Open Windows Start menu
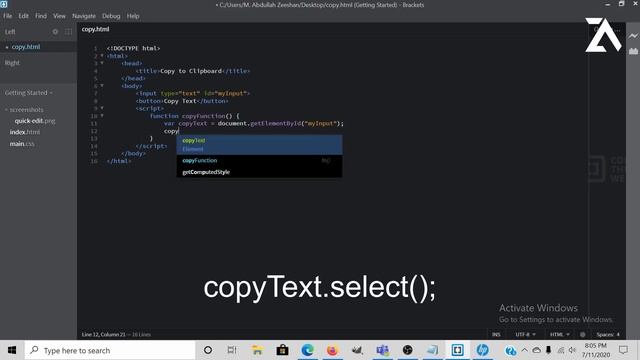Screen dimensions: 640x360 tap(12, 350)
